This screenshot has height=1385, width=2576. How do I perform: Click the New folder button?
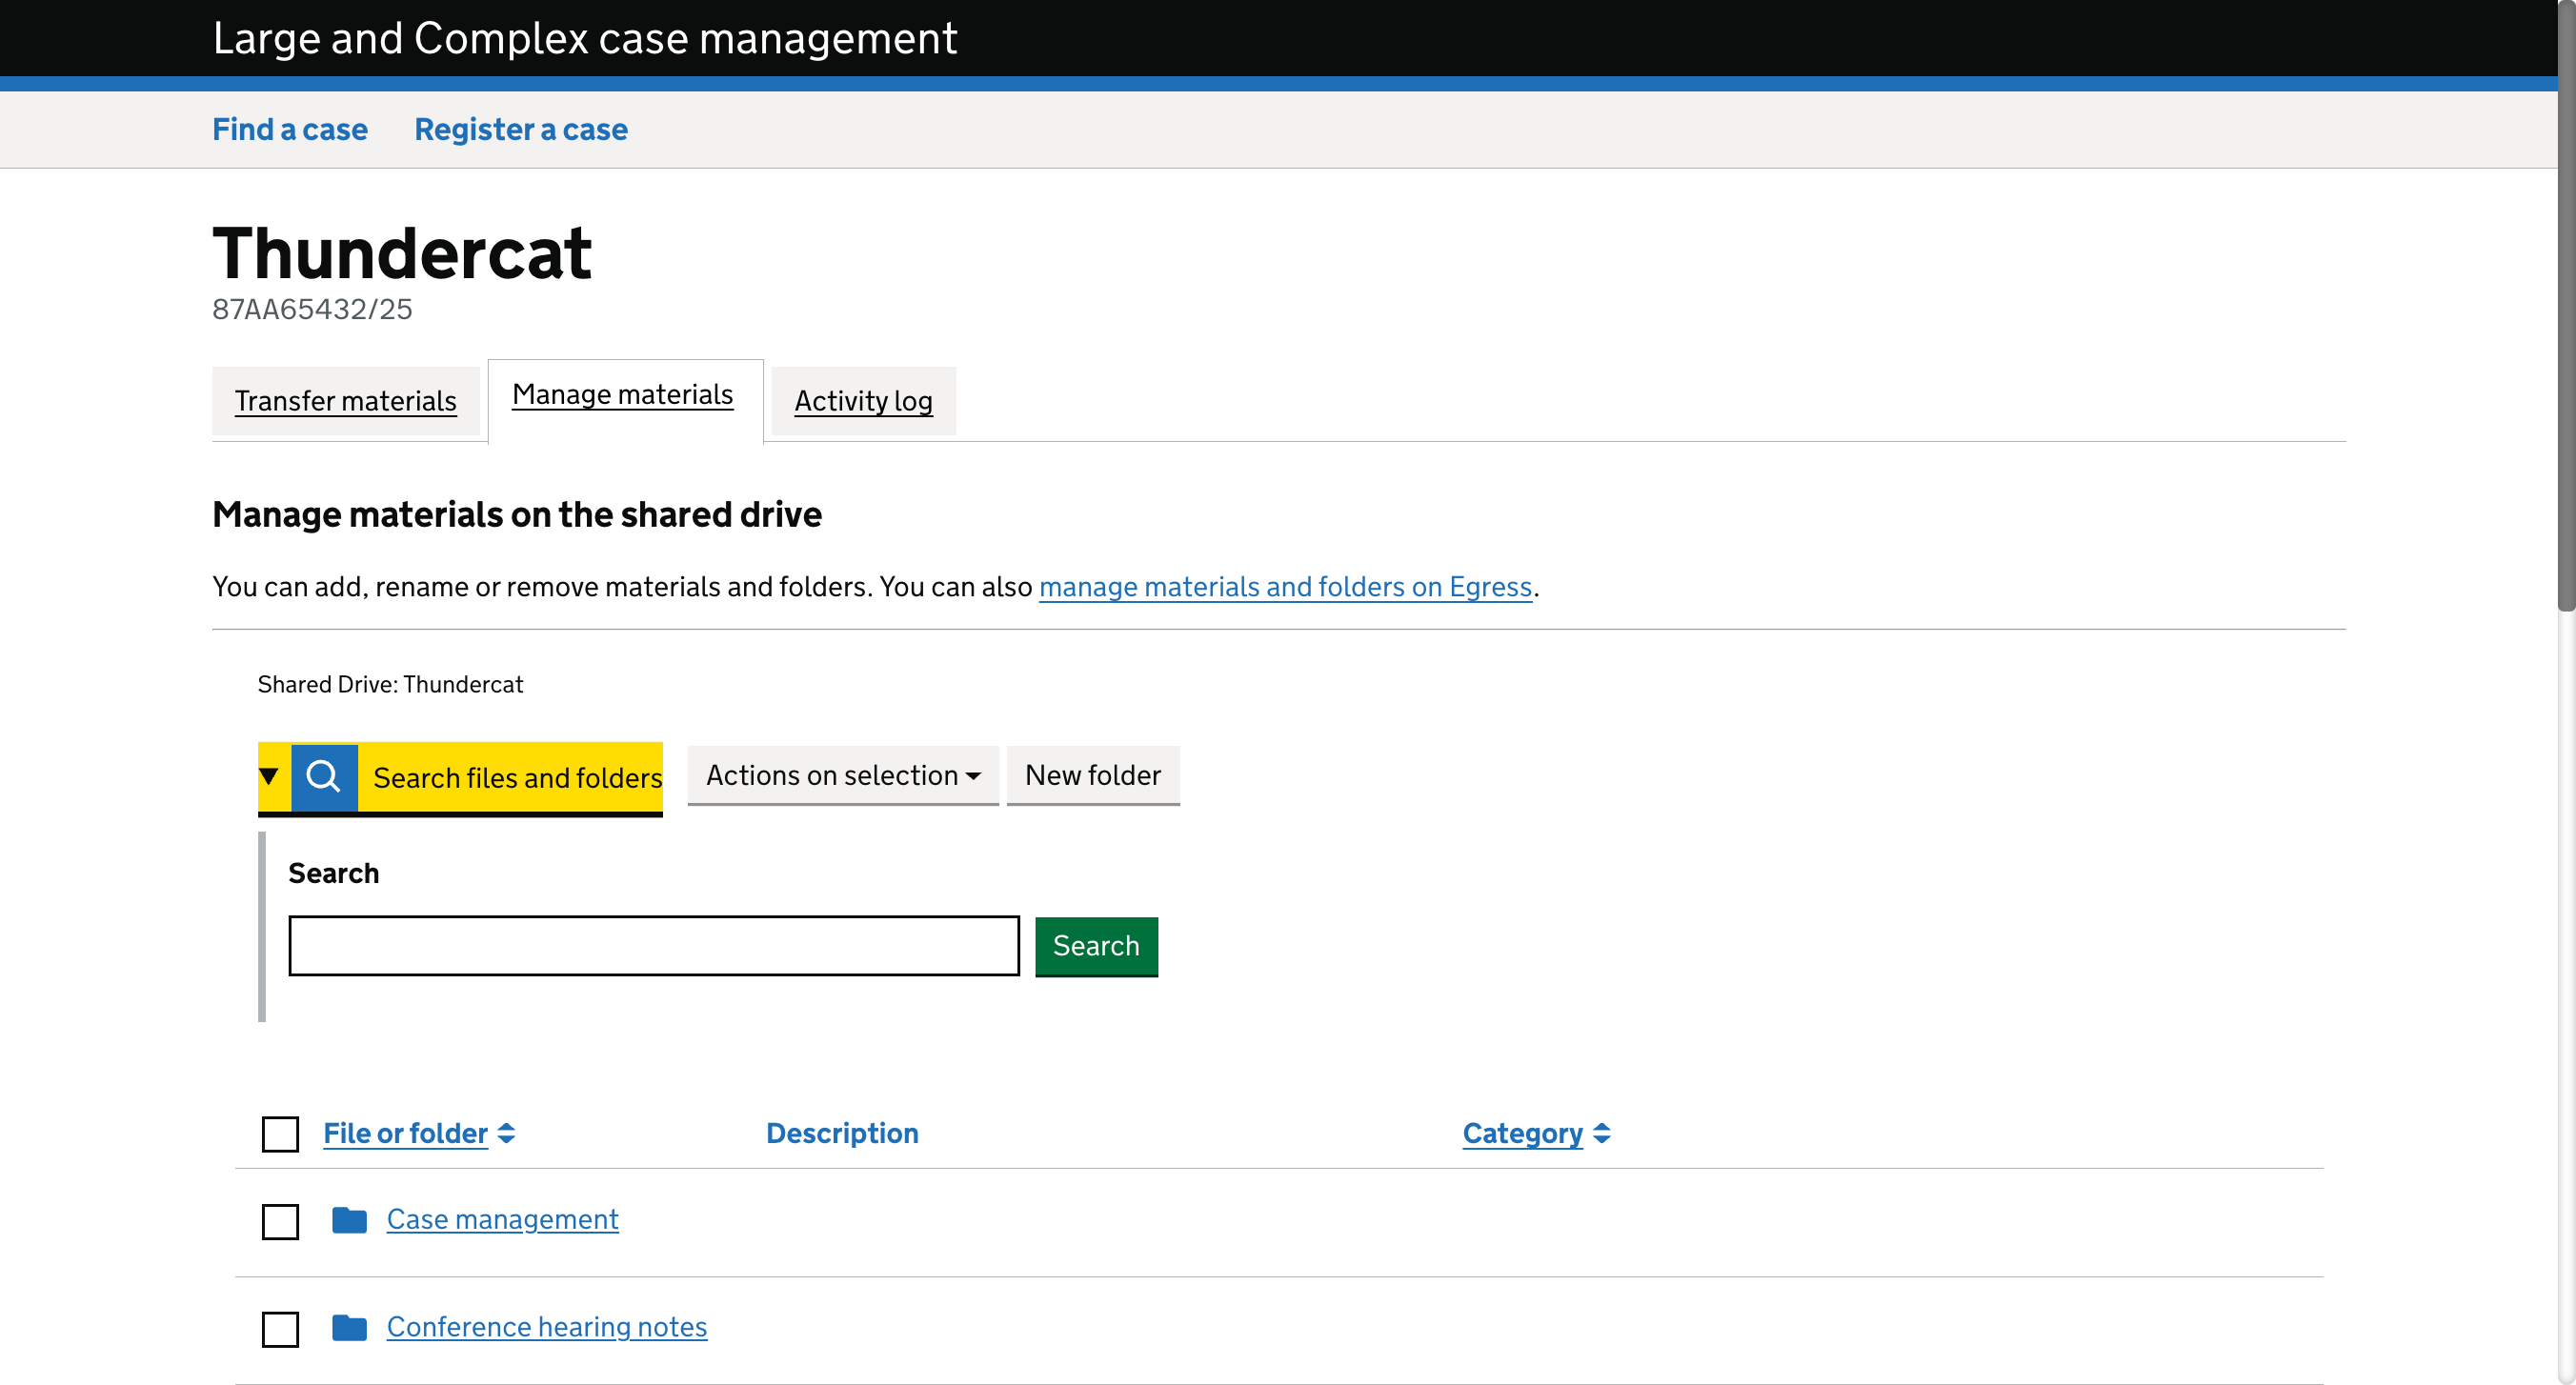(x=1093, y=775)
